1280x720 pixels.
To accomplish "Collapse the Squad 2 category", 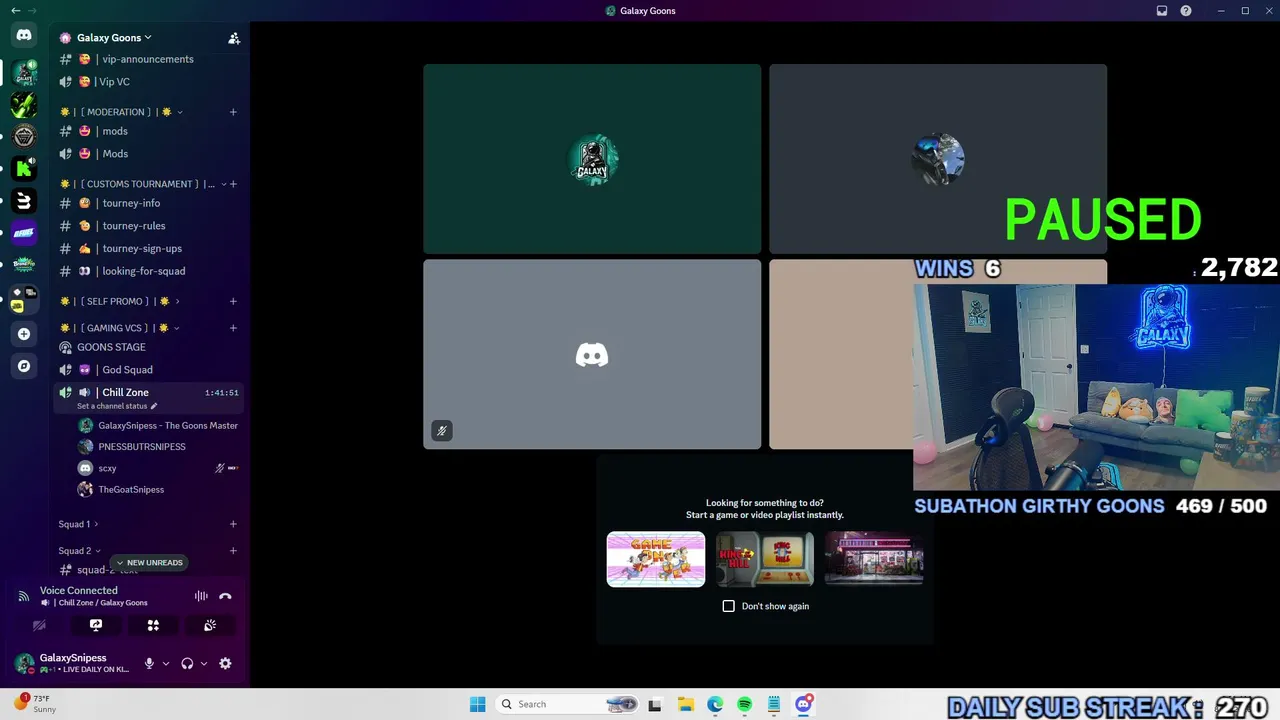I will pos(98,551).
